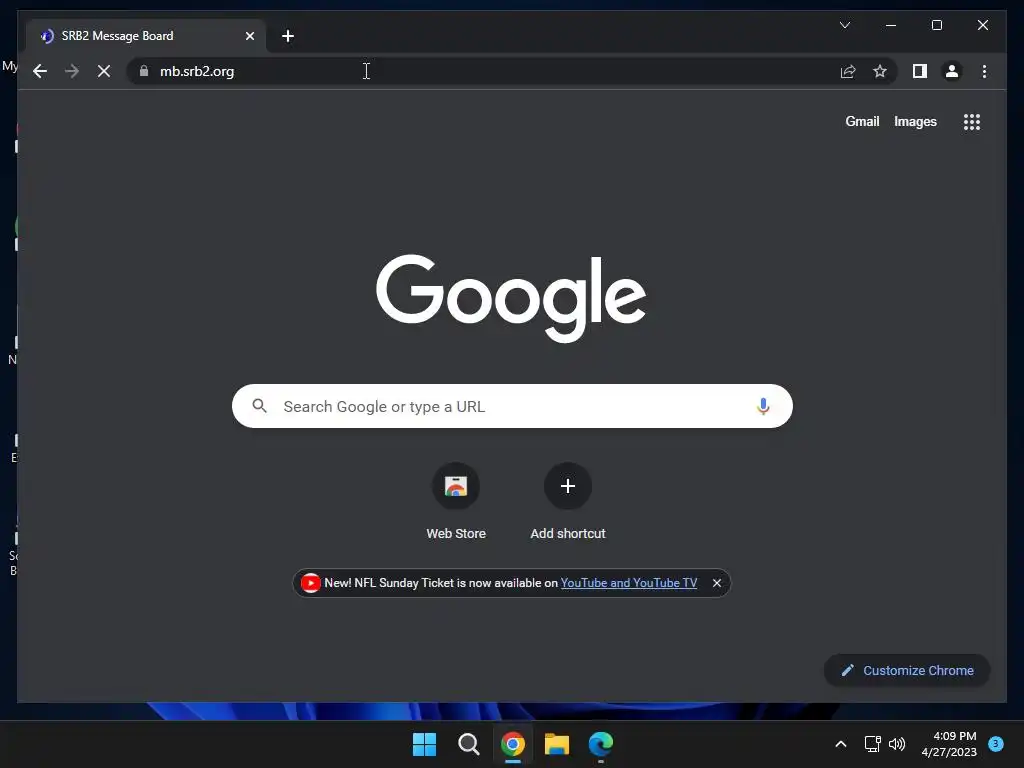Open Windows taskbar search
Viewport: 1024px width, 768px height.
[468, 744]
